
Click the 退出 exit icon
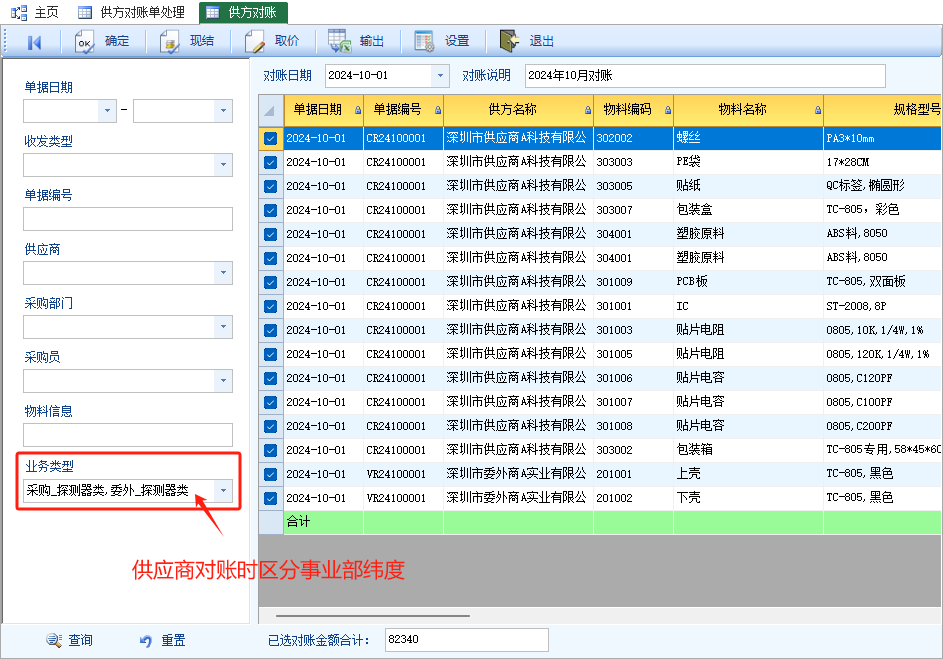[509, 41]
